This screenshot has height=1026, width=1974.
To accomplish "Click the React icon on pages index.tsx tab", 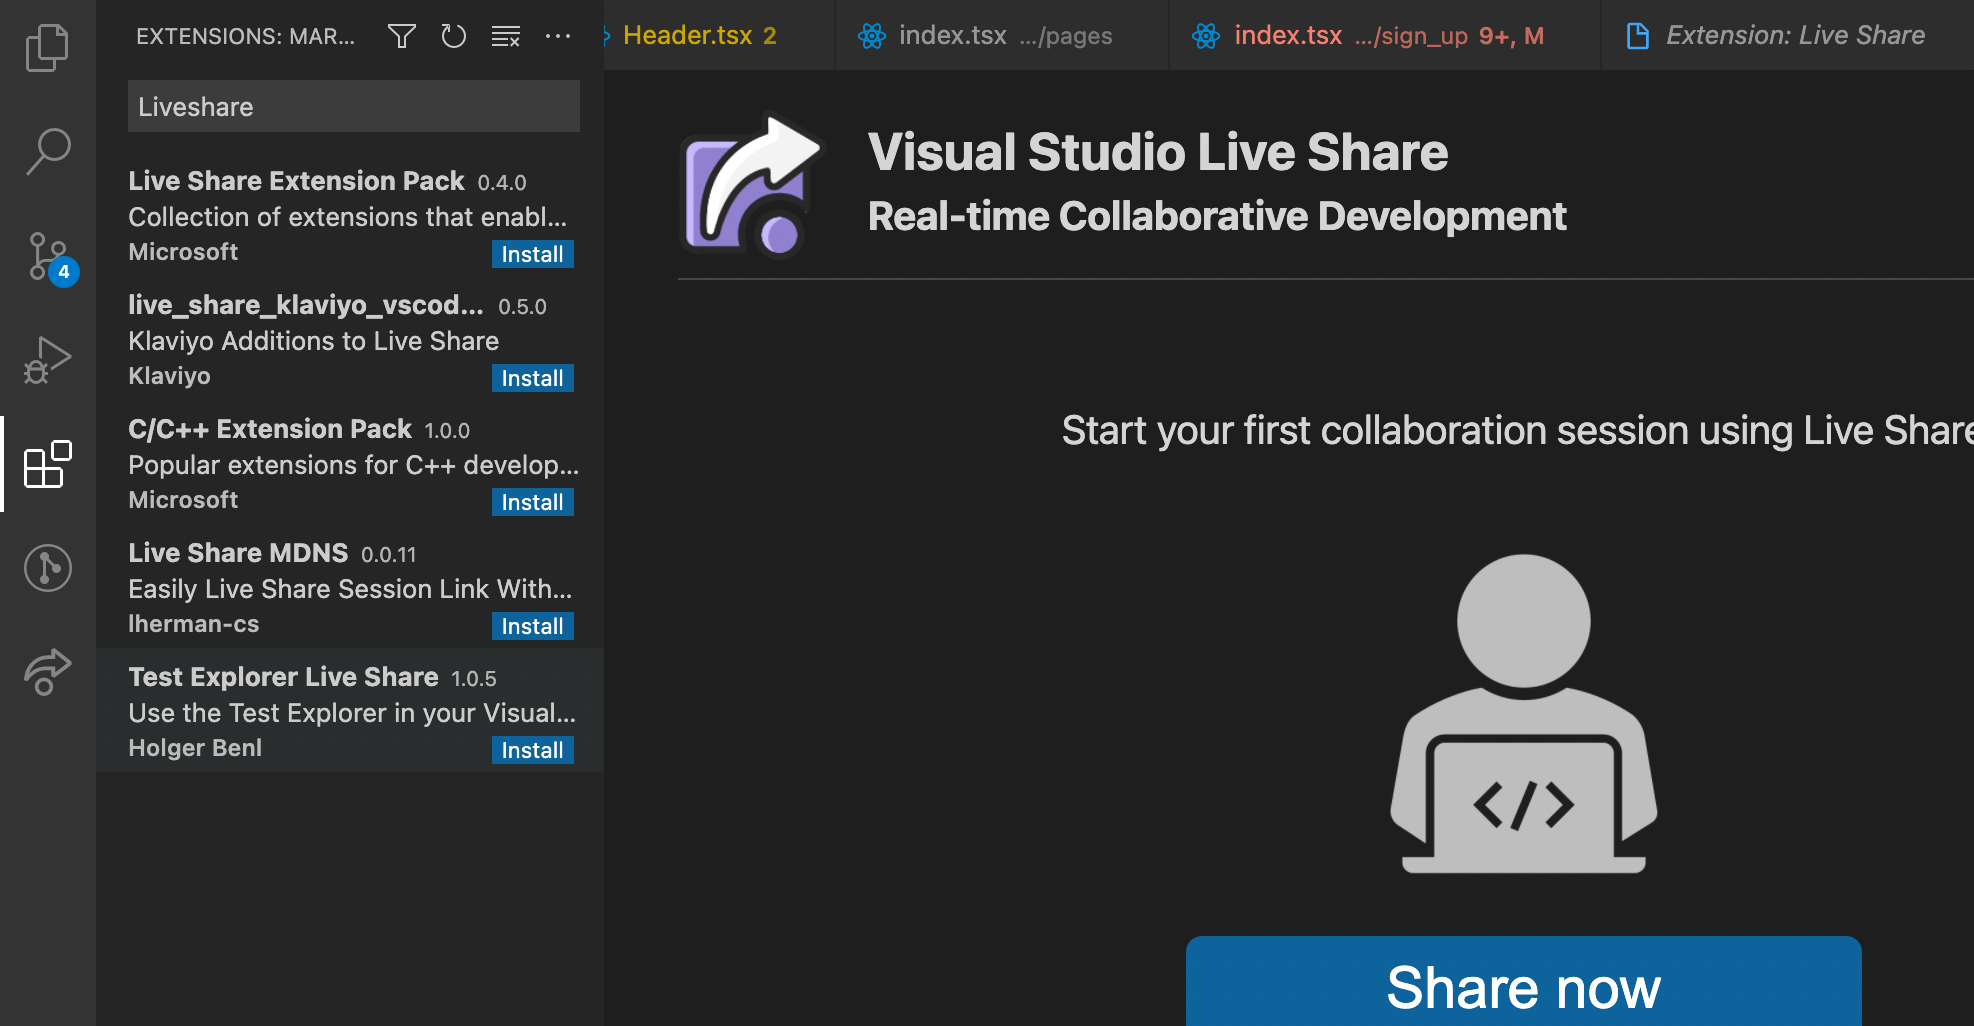I will (x=872, y=37).
